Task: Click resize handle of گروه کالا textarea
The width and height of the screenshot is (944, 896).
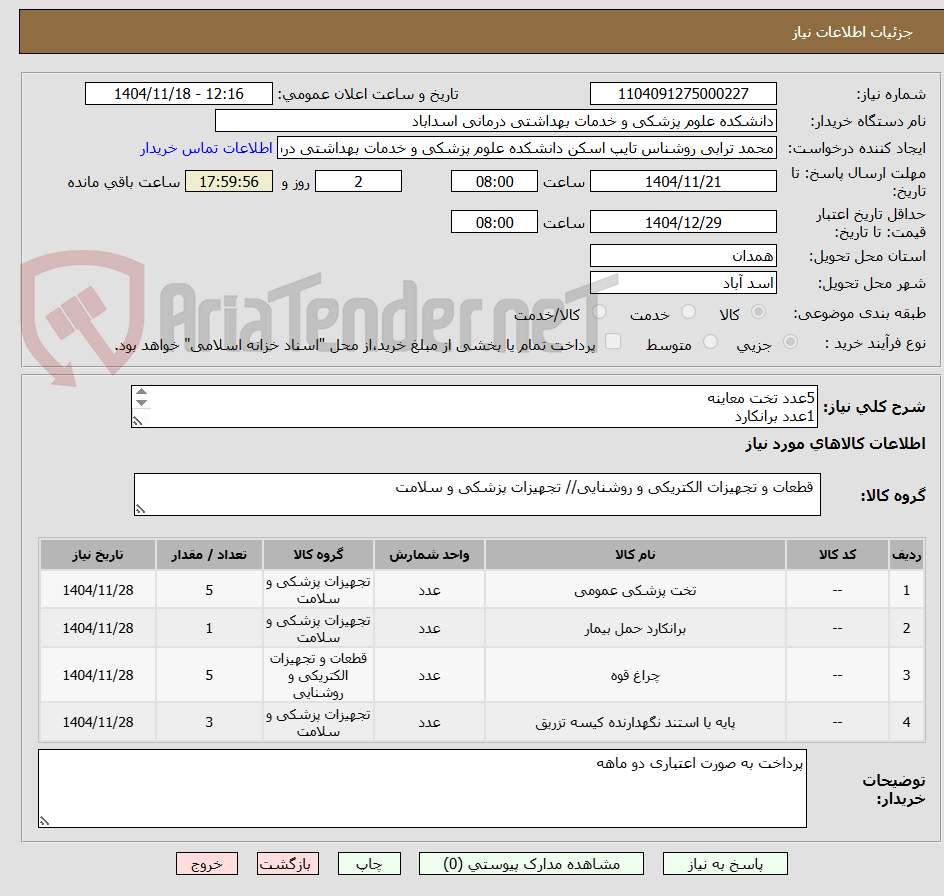Action: [x=140, y=509]
